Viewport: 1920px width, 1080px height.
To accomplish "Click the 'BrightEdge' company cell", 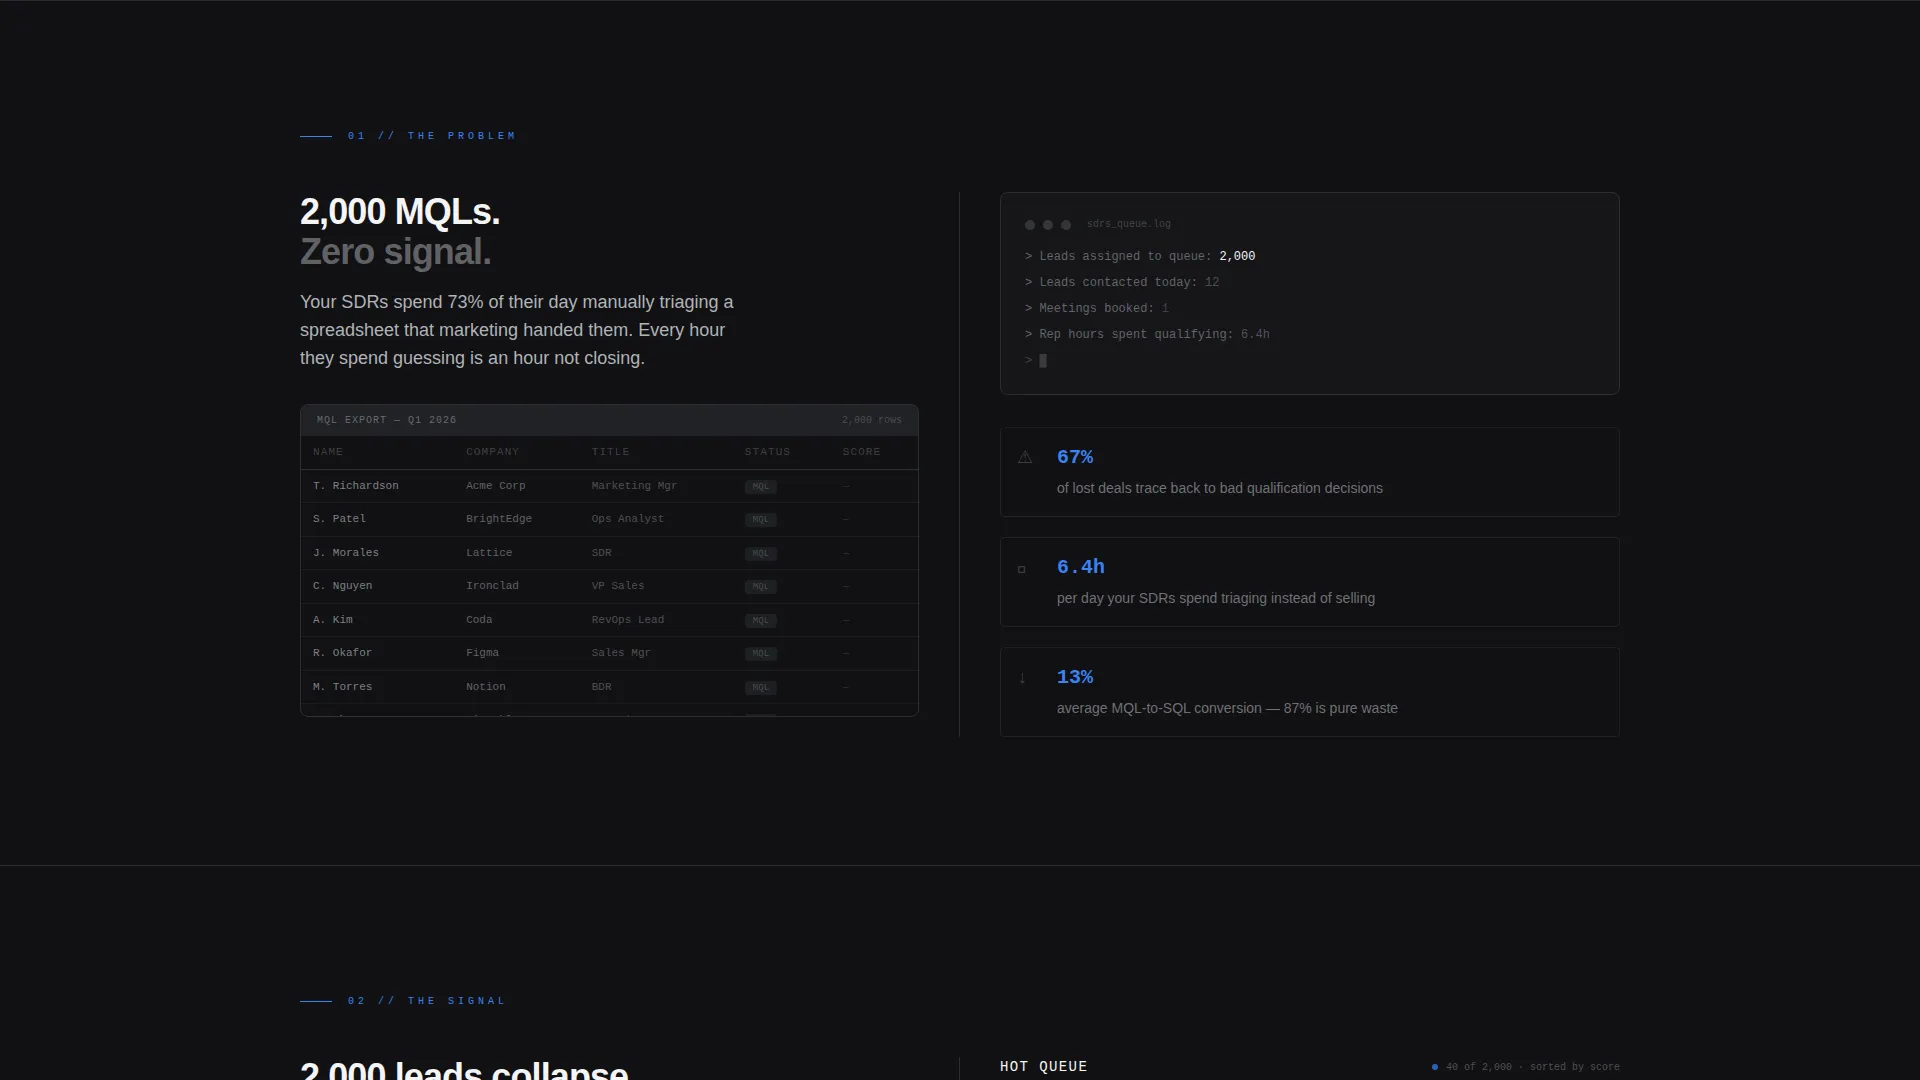I will [x=499, y=519].
